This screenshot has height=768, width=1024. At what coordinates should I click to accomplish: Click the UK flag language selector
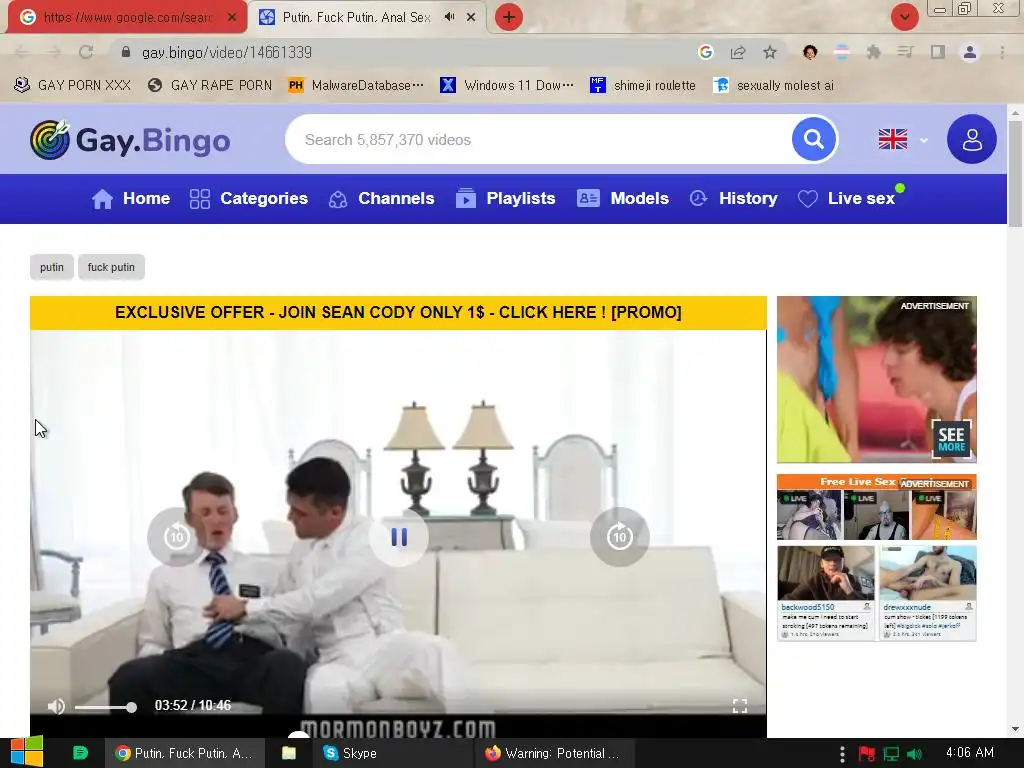pyautogui.click(x=893, y=139)
